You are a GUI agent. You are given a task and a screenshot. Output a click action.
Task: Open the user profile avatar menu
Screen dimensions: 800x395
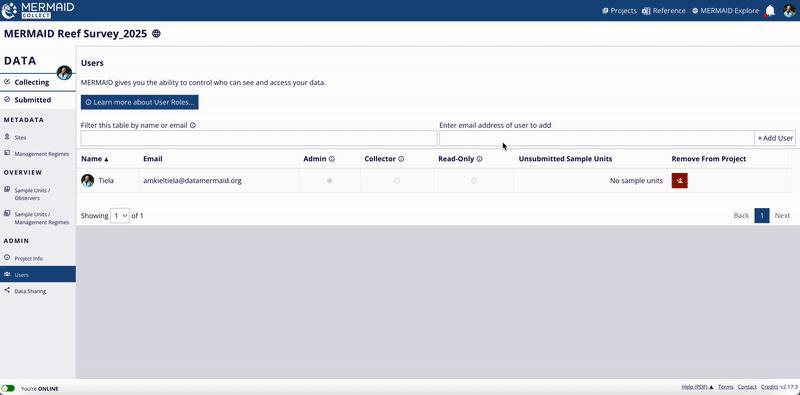tap(789, 11)
